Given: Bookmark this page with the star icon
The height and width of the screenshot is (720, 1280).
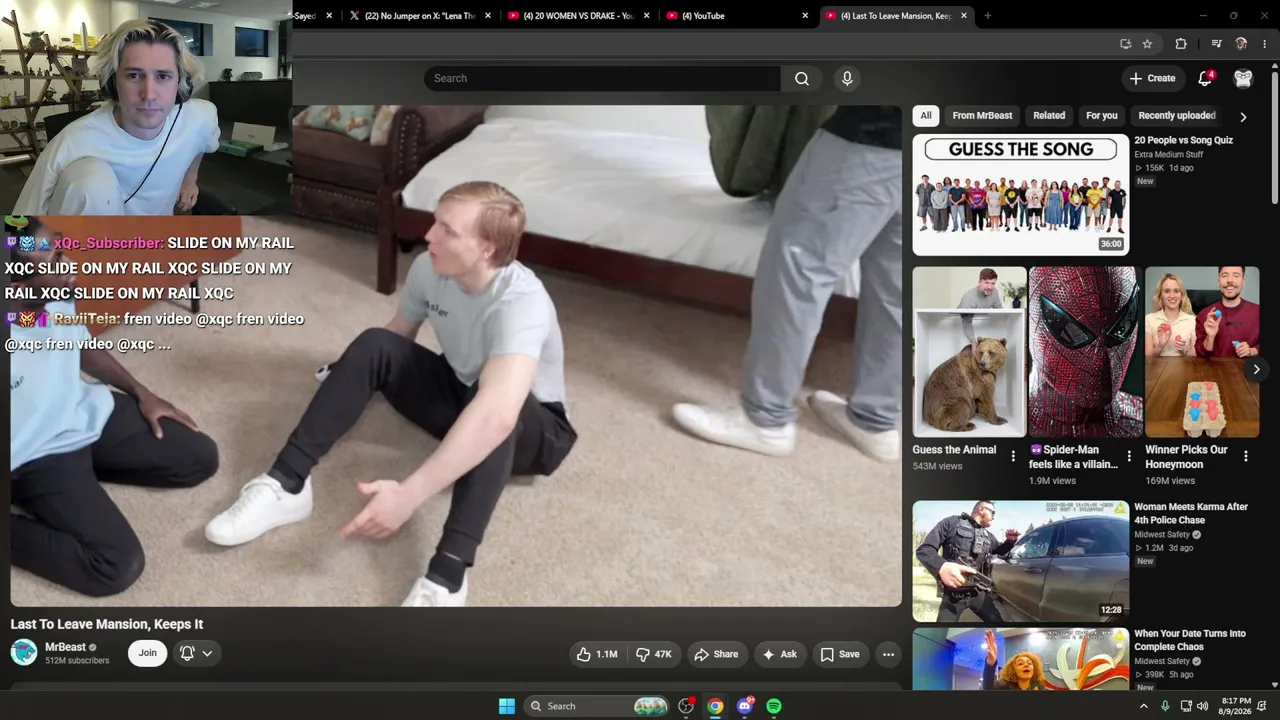Looking at the screenshot, I should [x=1147, y=44].
